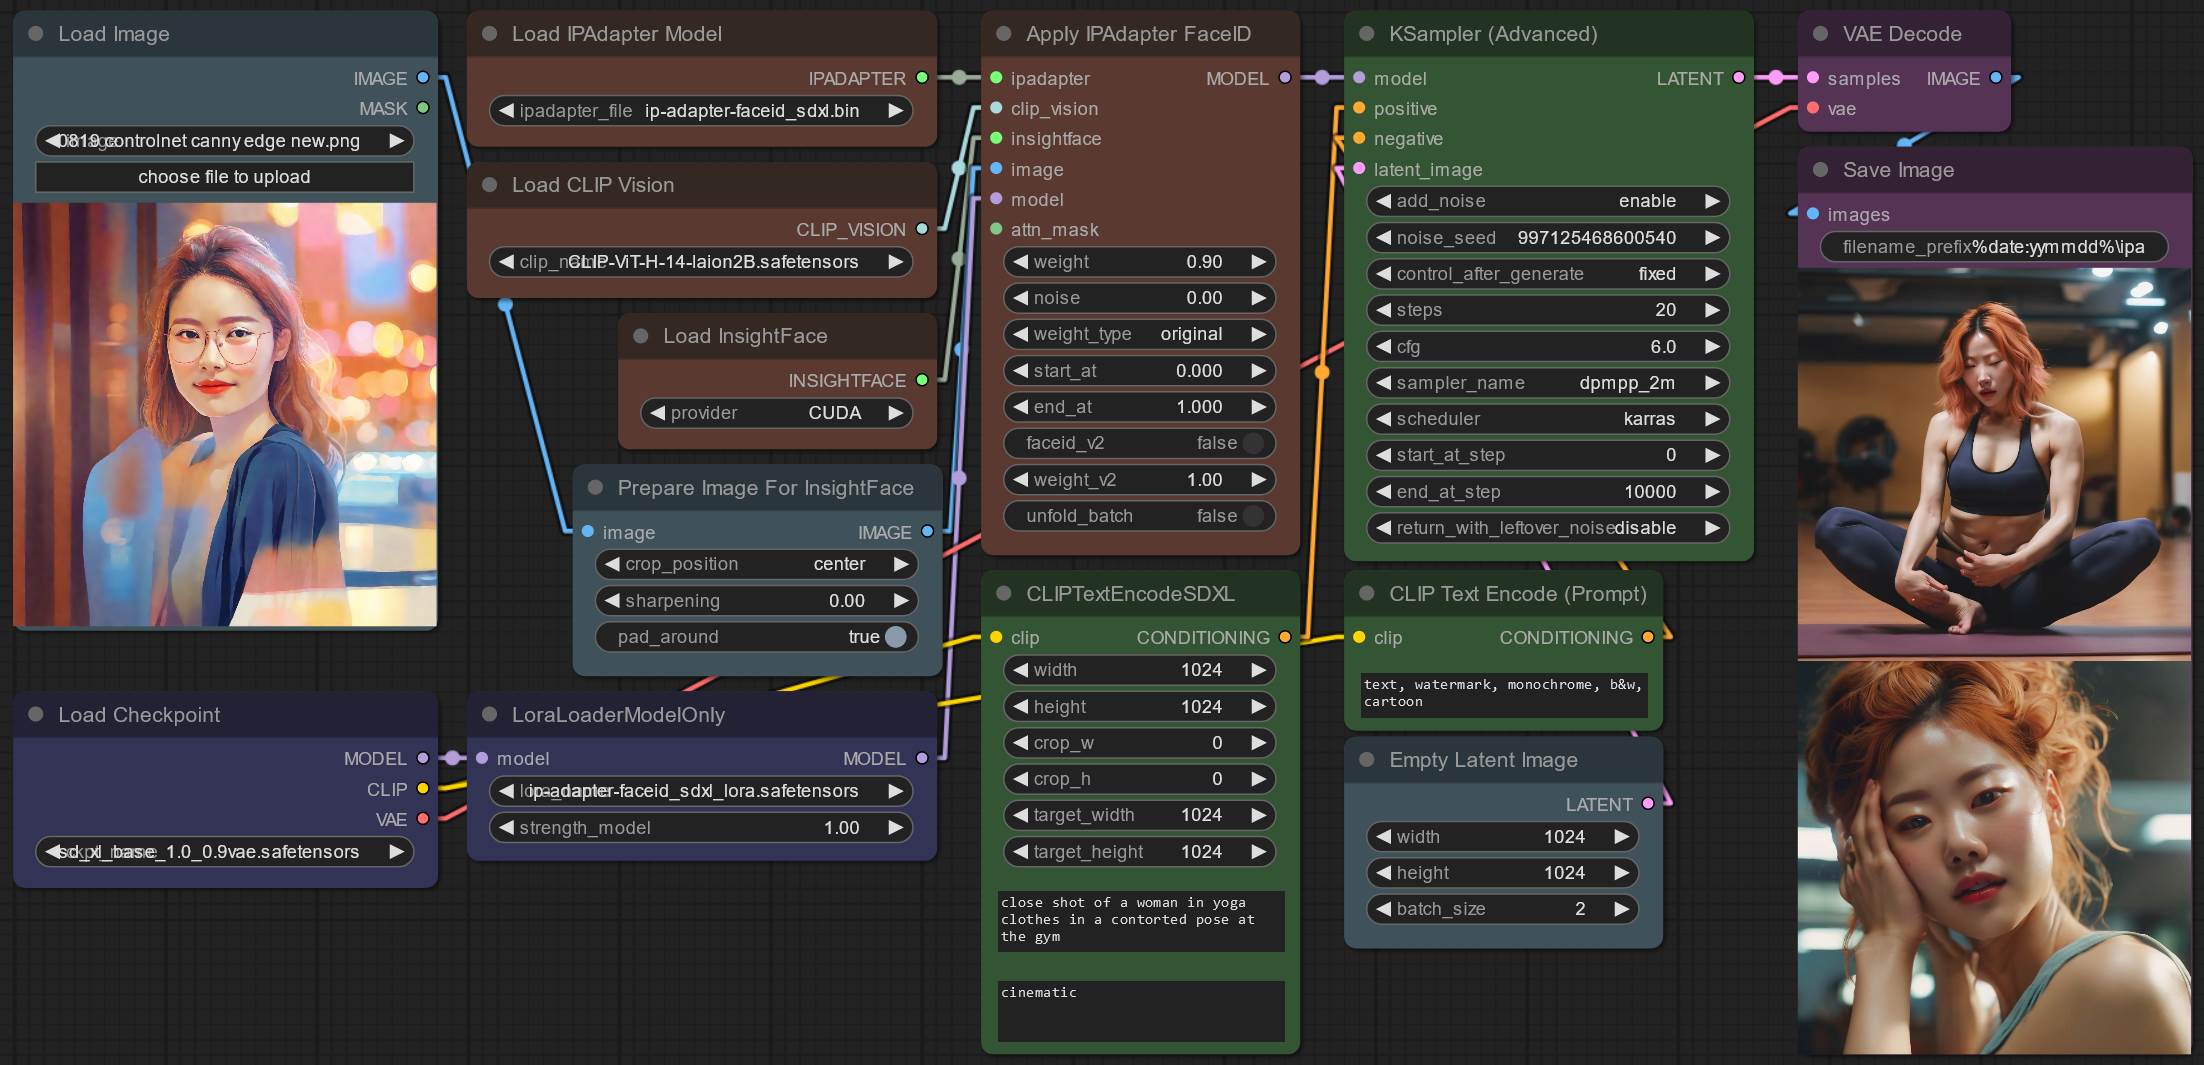Collapse the Load Image node using its dot
This screenshot has height=1065, width=2204.
[x=36, y=34]
